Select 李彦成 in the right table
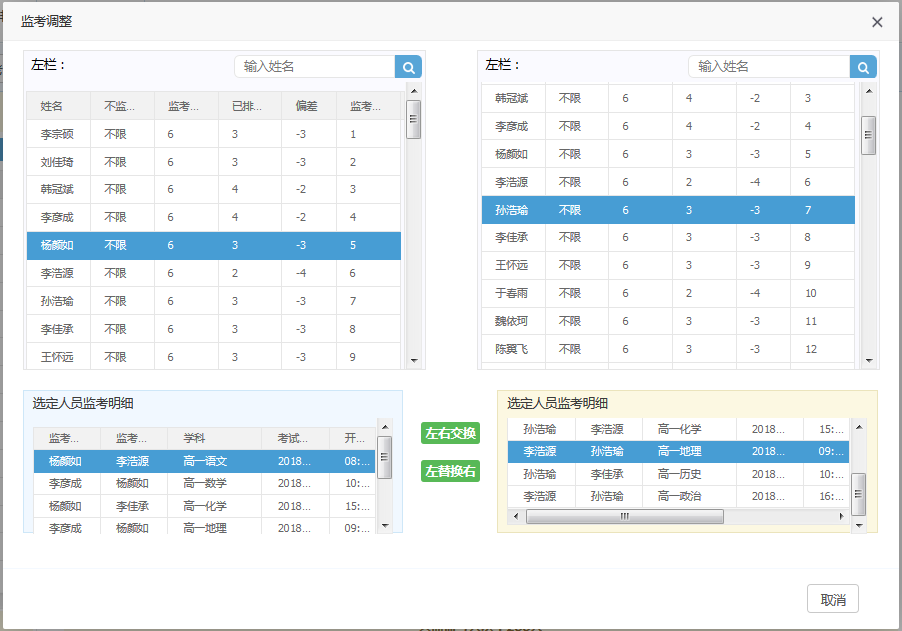Image resolution: width=902 pixels, height=631 pixels. click(x=668, y=126)
